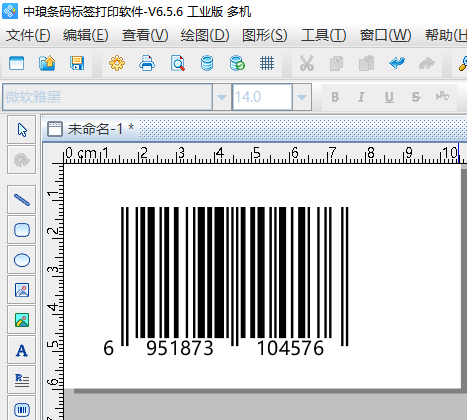Select the arrow pointer tool

tap(22, 130)
